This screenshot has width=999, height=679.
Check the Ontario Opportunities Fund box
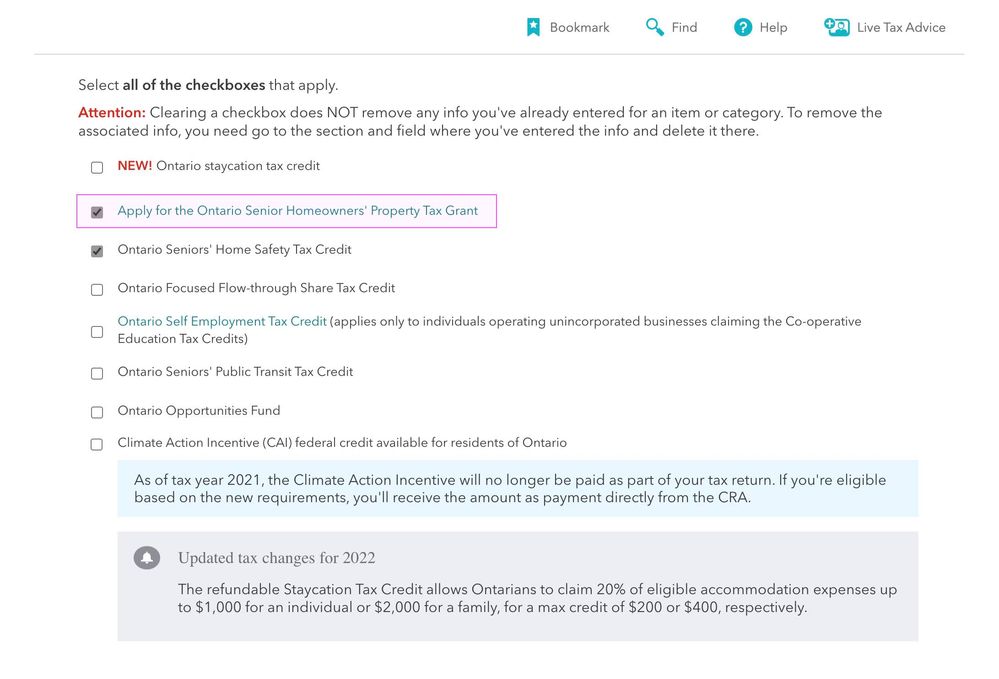97,412
